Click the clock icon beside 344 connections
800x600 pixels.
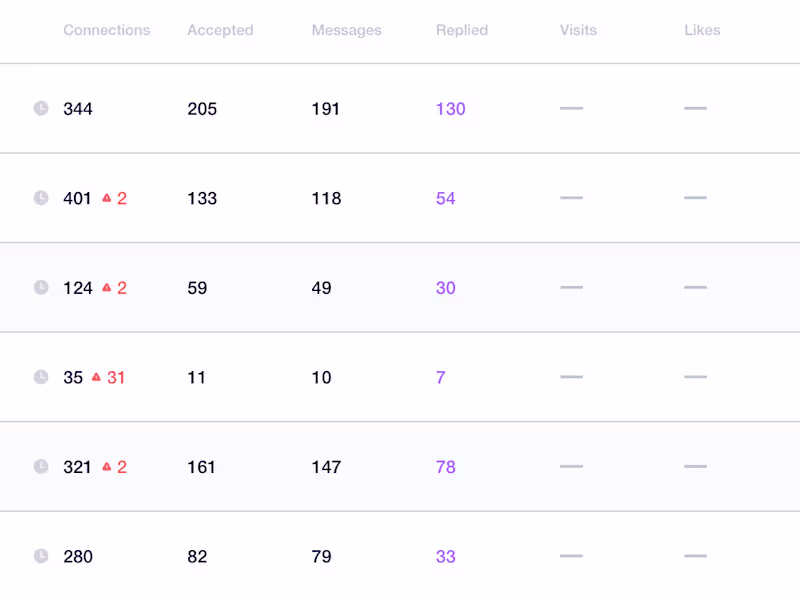pyautogui.click(x=41, y=108)
